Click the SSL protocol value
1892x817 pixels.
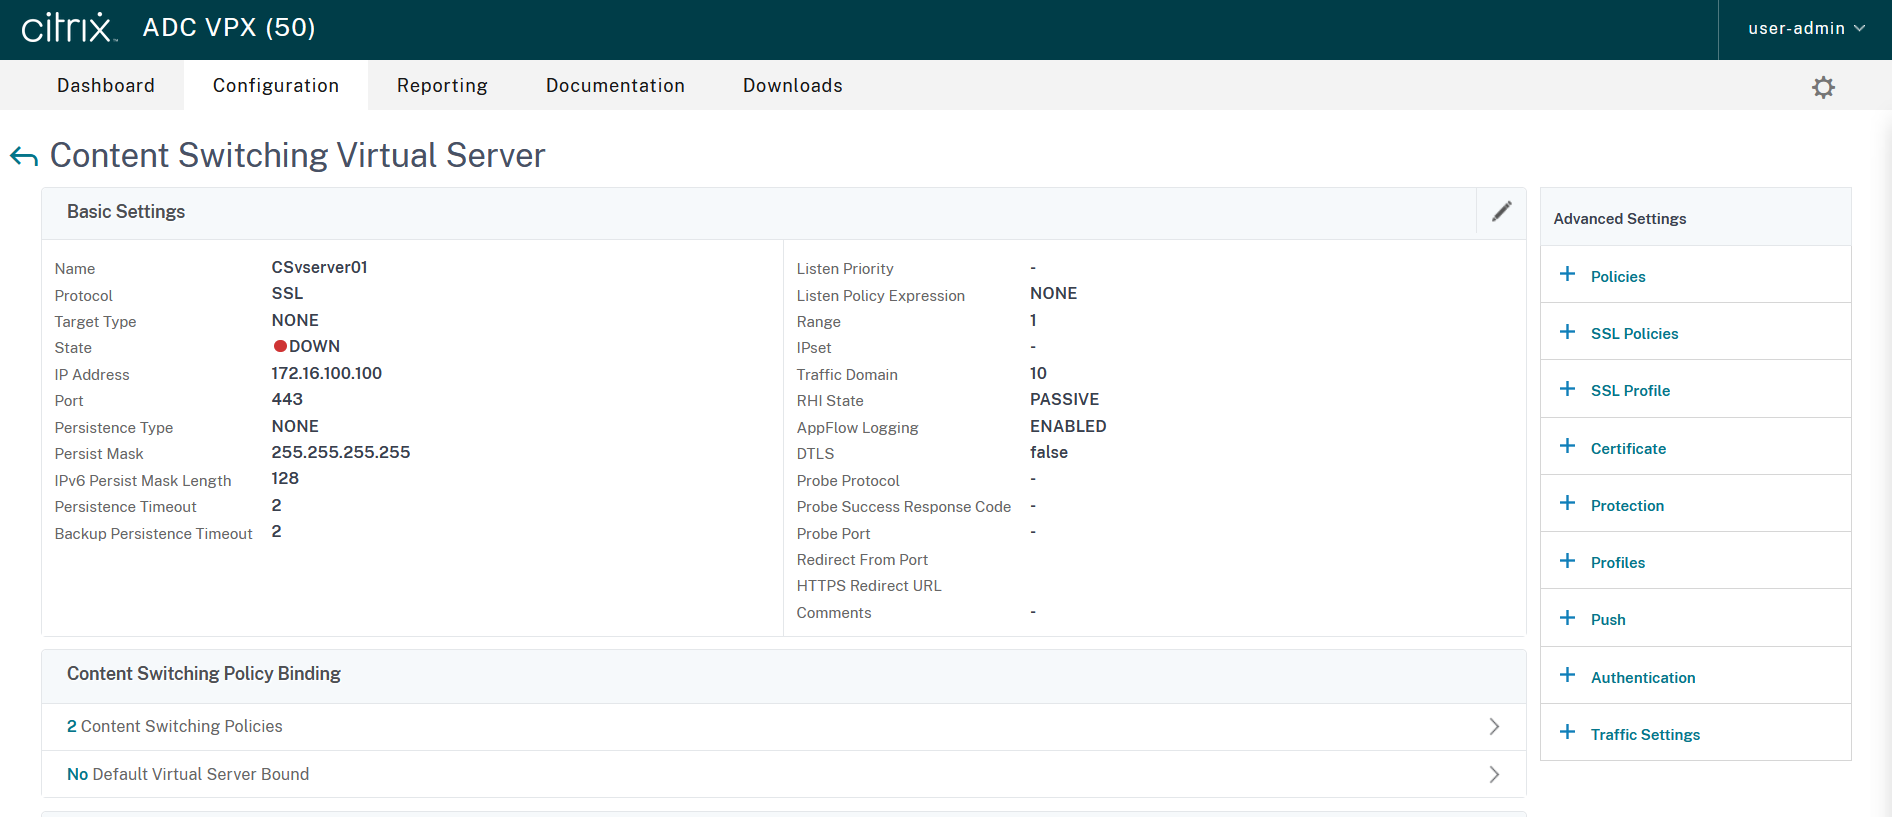coord(287,293)
